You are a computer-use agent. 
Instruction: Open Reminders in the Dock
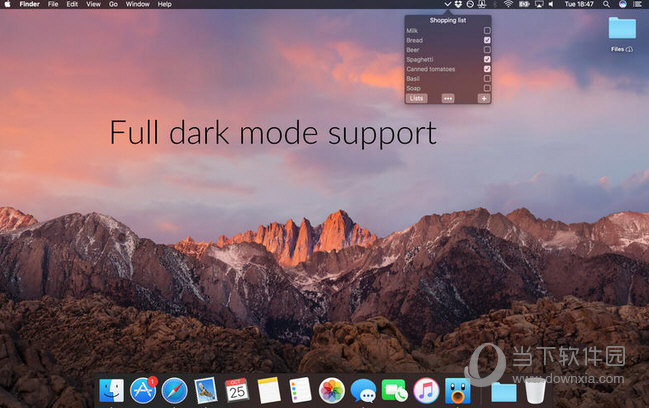[x=300, y=390]
